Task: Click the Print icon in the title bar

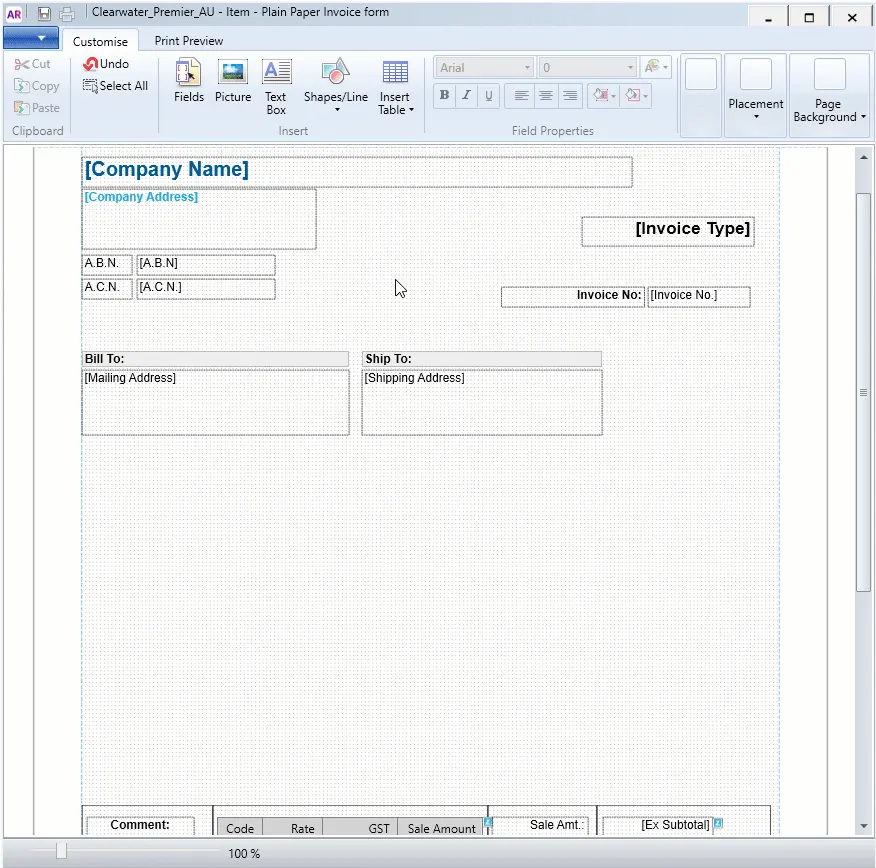Action: click(66, 13)
